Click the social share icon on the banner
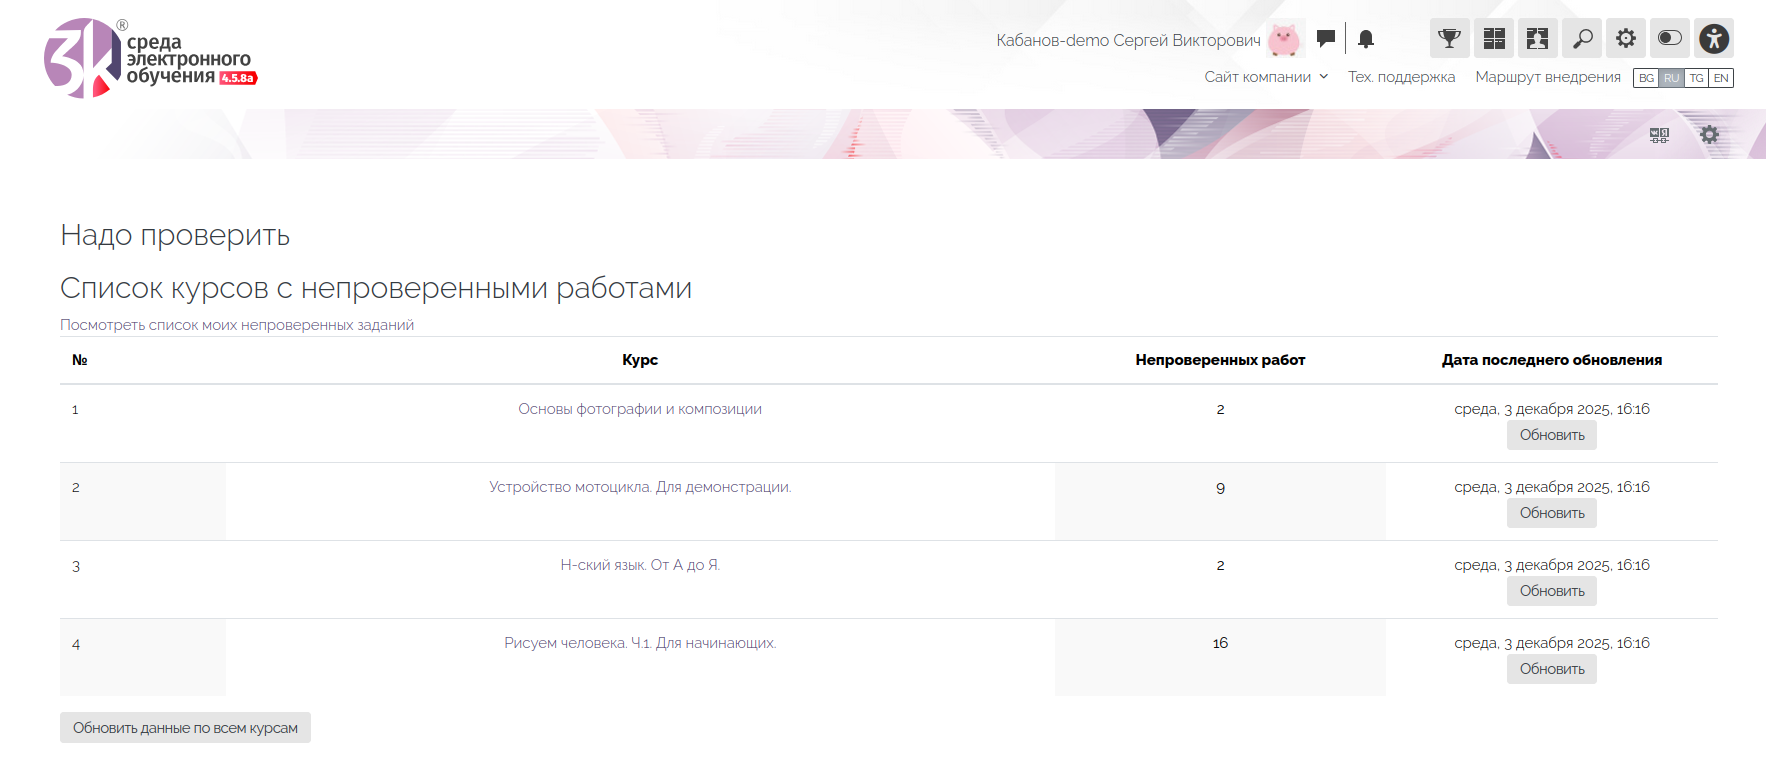 pos(1659,135)
